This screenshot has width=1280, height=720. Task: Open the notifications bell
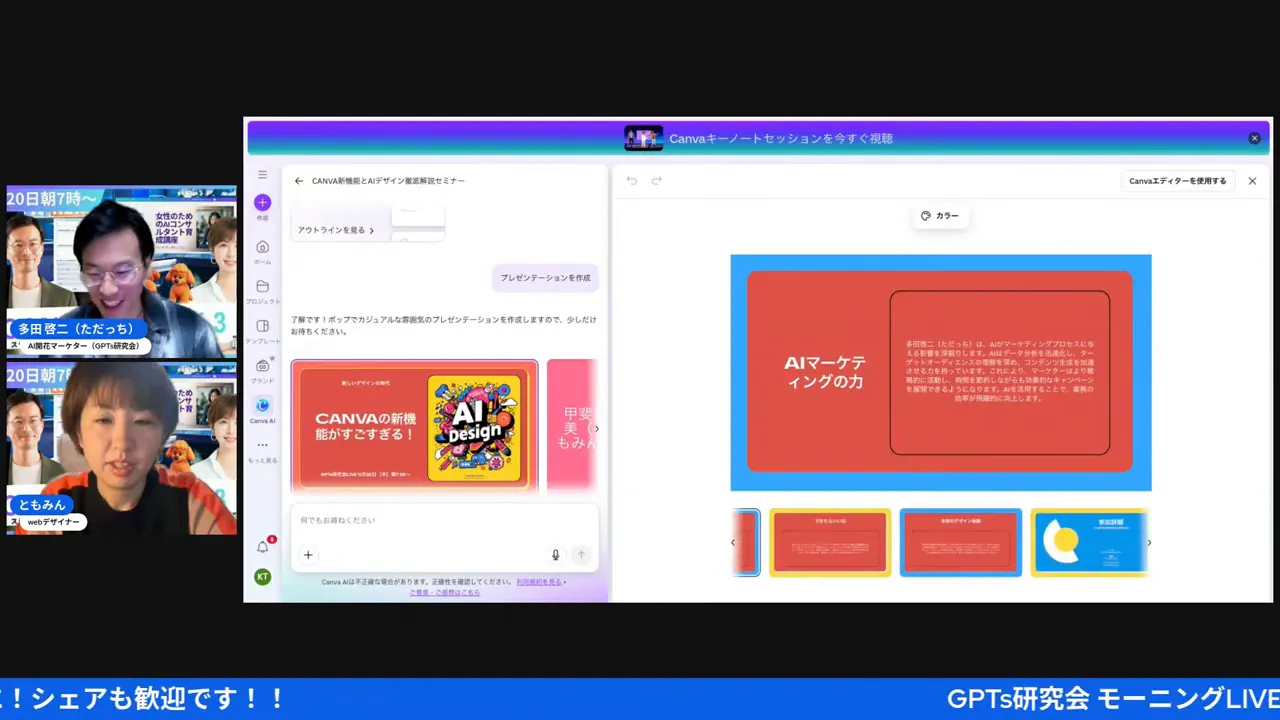click(x=262, y=547)
